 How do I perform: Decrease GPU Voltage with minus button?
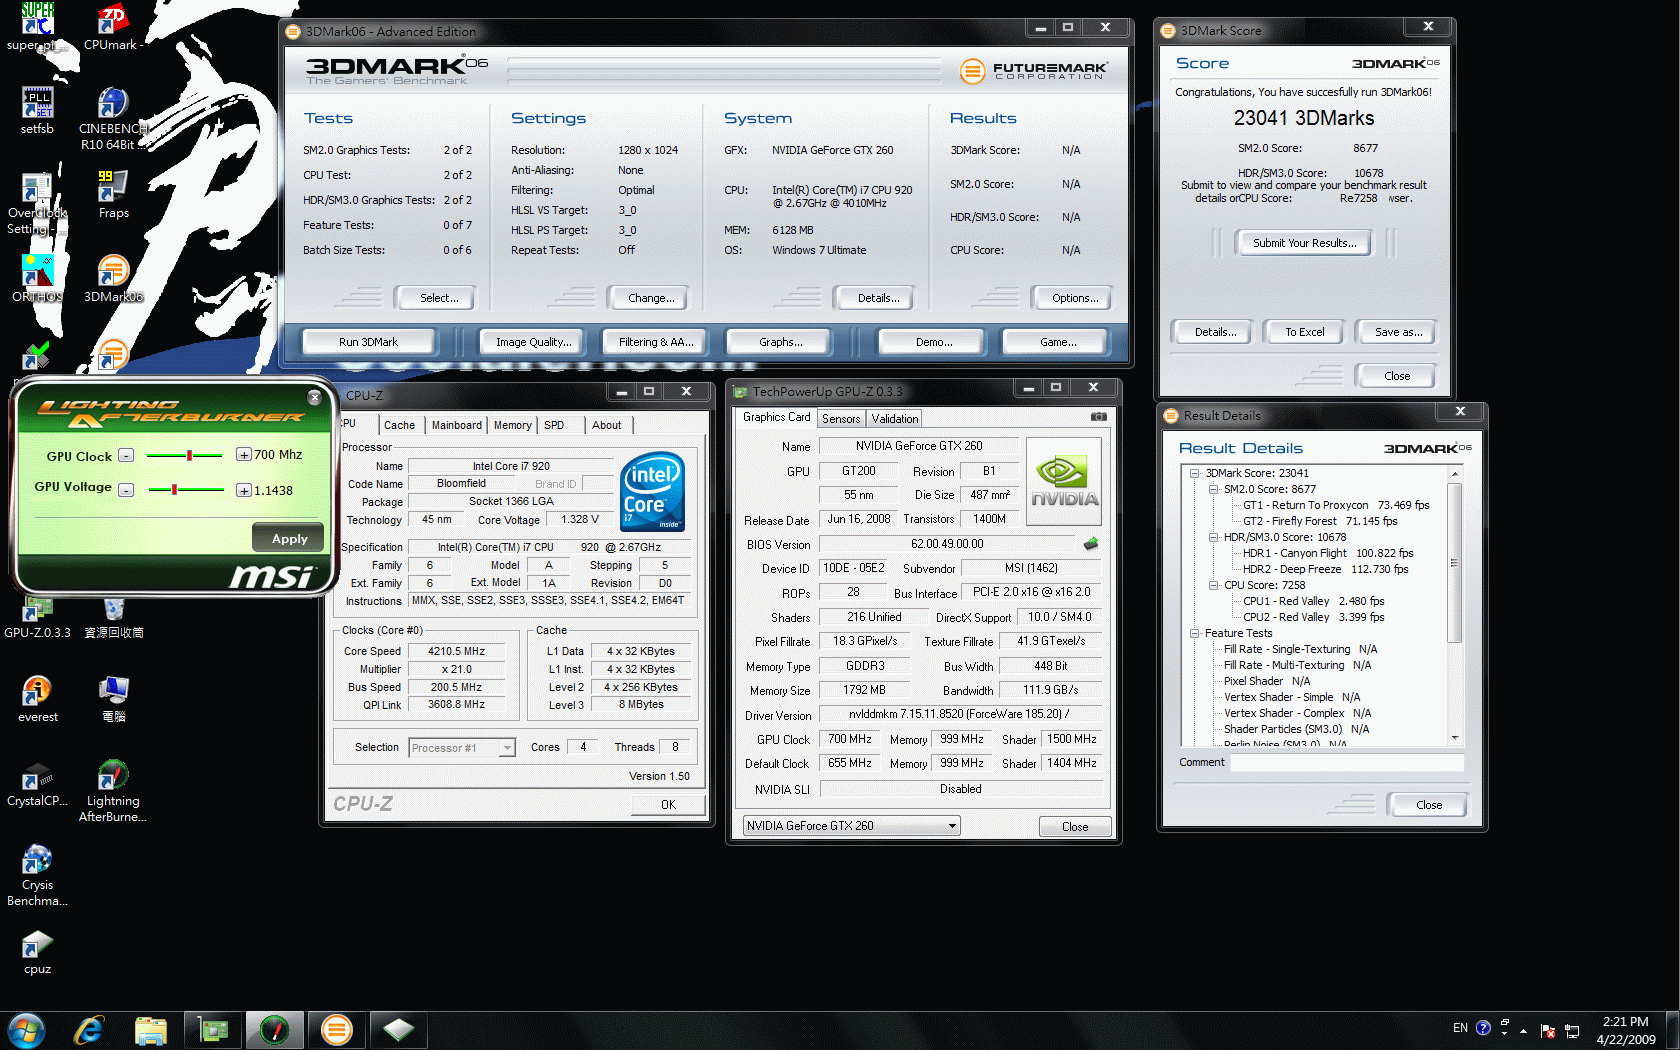(x=126, y=490)
